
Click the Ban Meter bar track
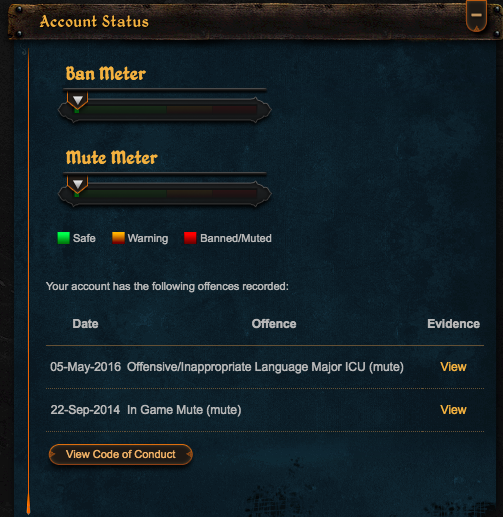click(x=165, y=110)
